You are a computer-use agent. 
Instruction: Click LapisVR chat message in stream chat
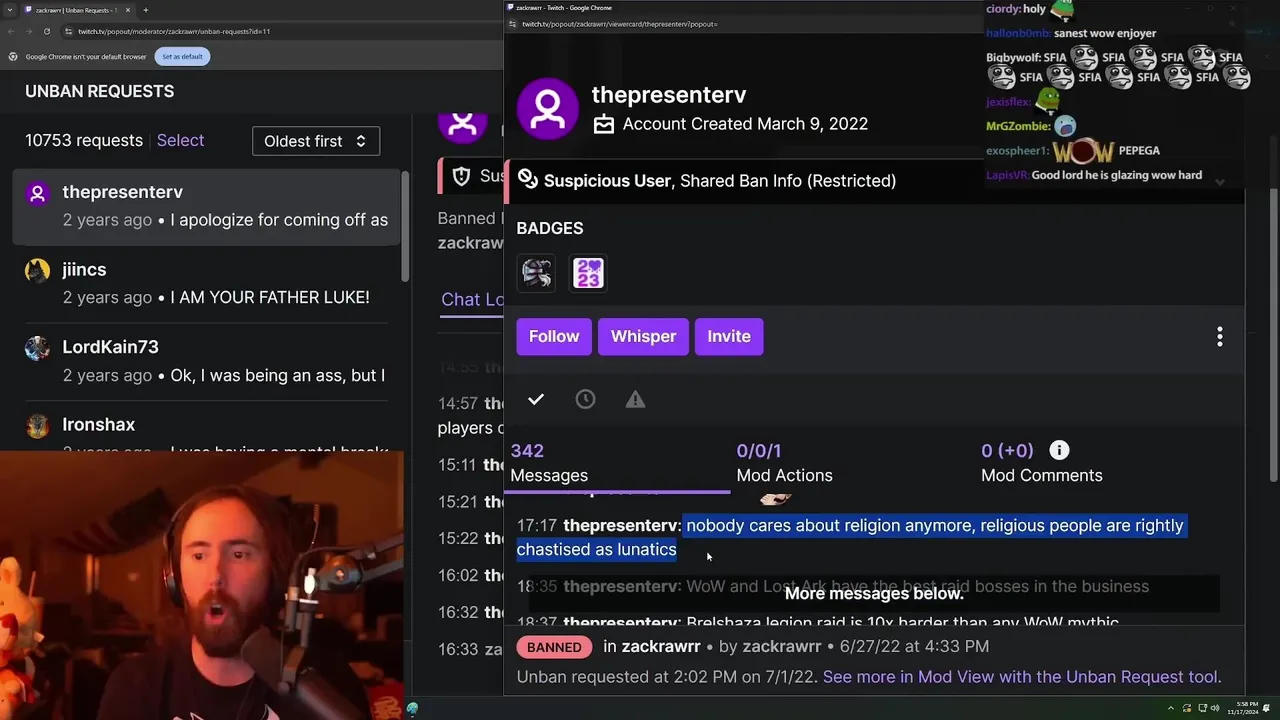click(x=1094, y=175)
